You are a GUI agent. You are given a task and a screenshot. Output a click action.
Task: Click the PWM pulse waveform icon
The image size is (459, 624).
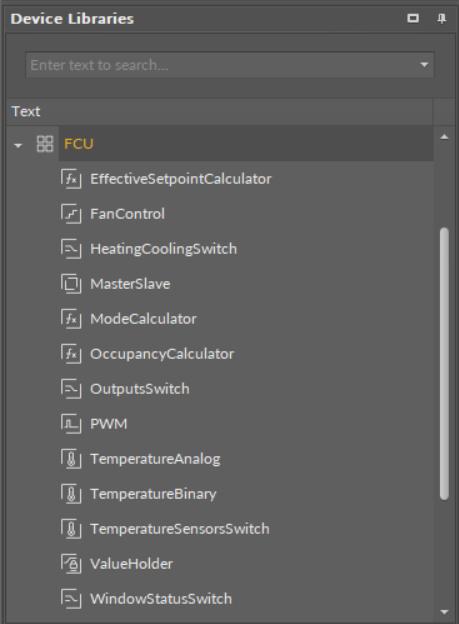point(71,424)
